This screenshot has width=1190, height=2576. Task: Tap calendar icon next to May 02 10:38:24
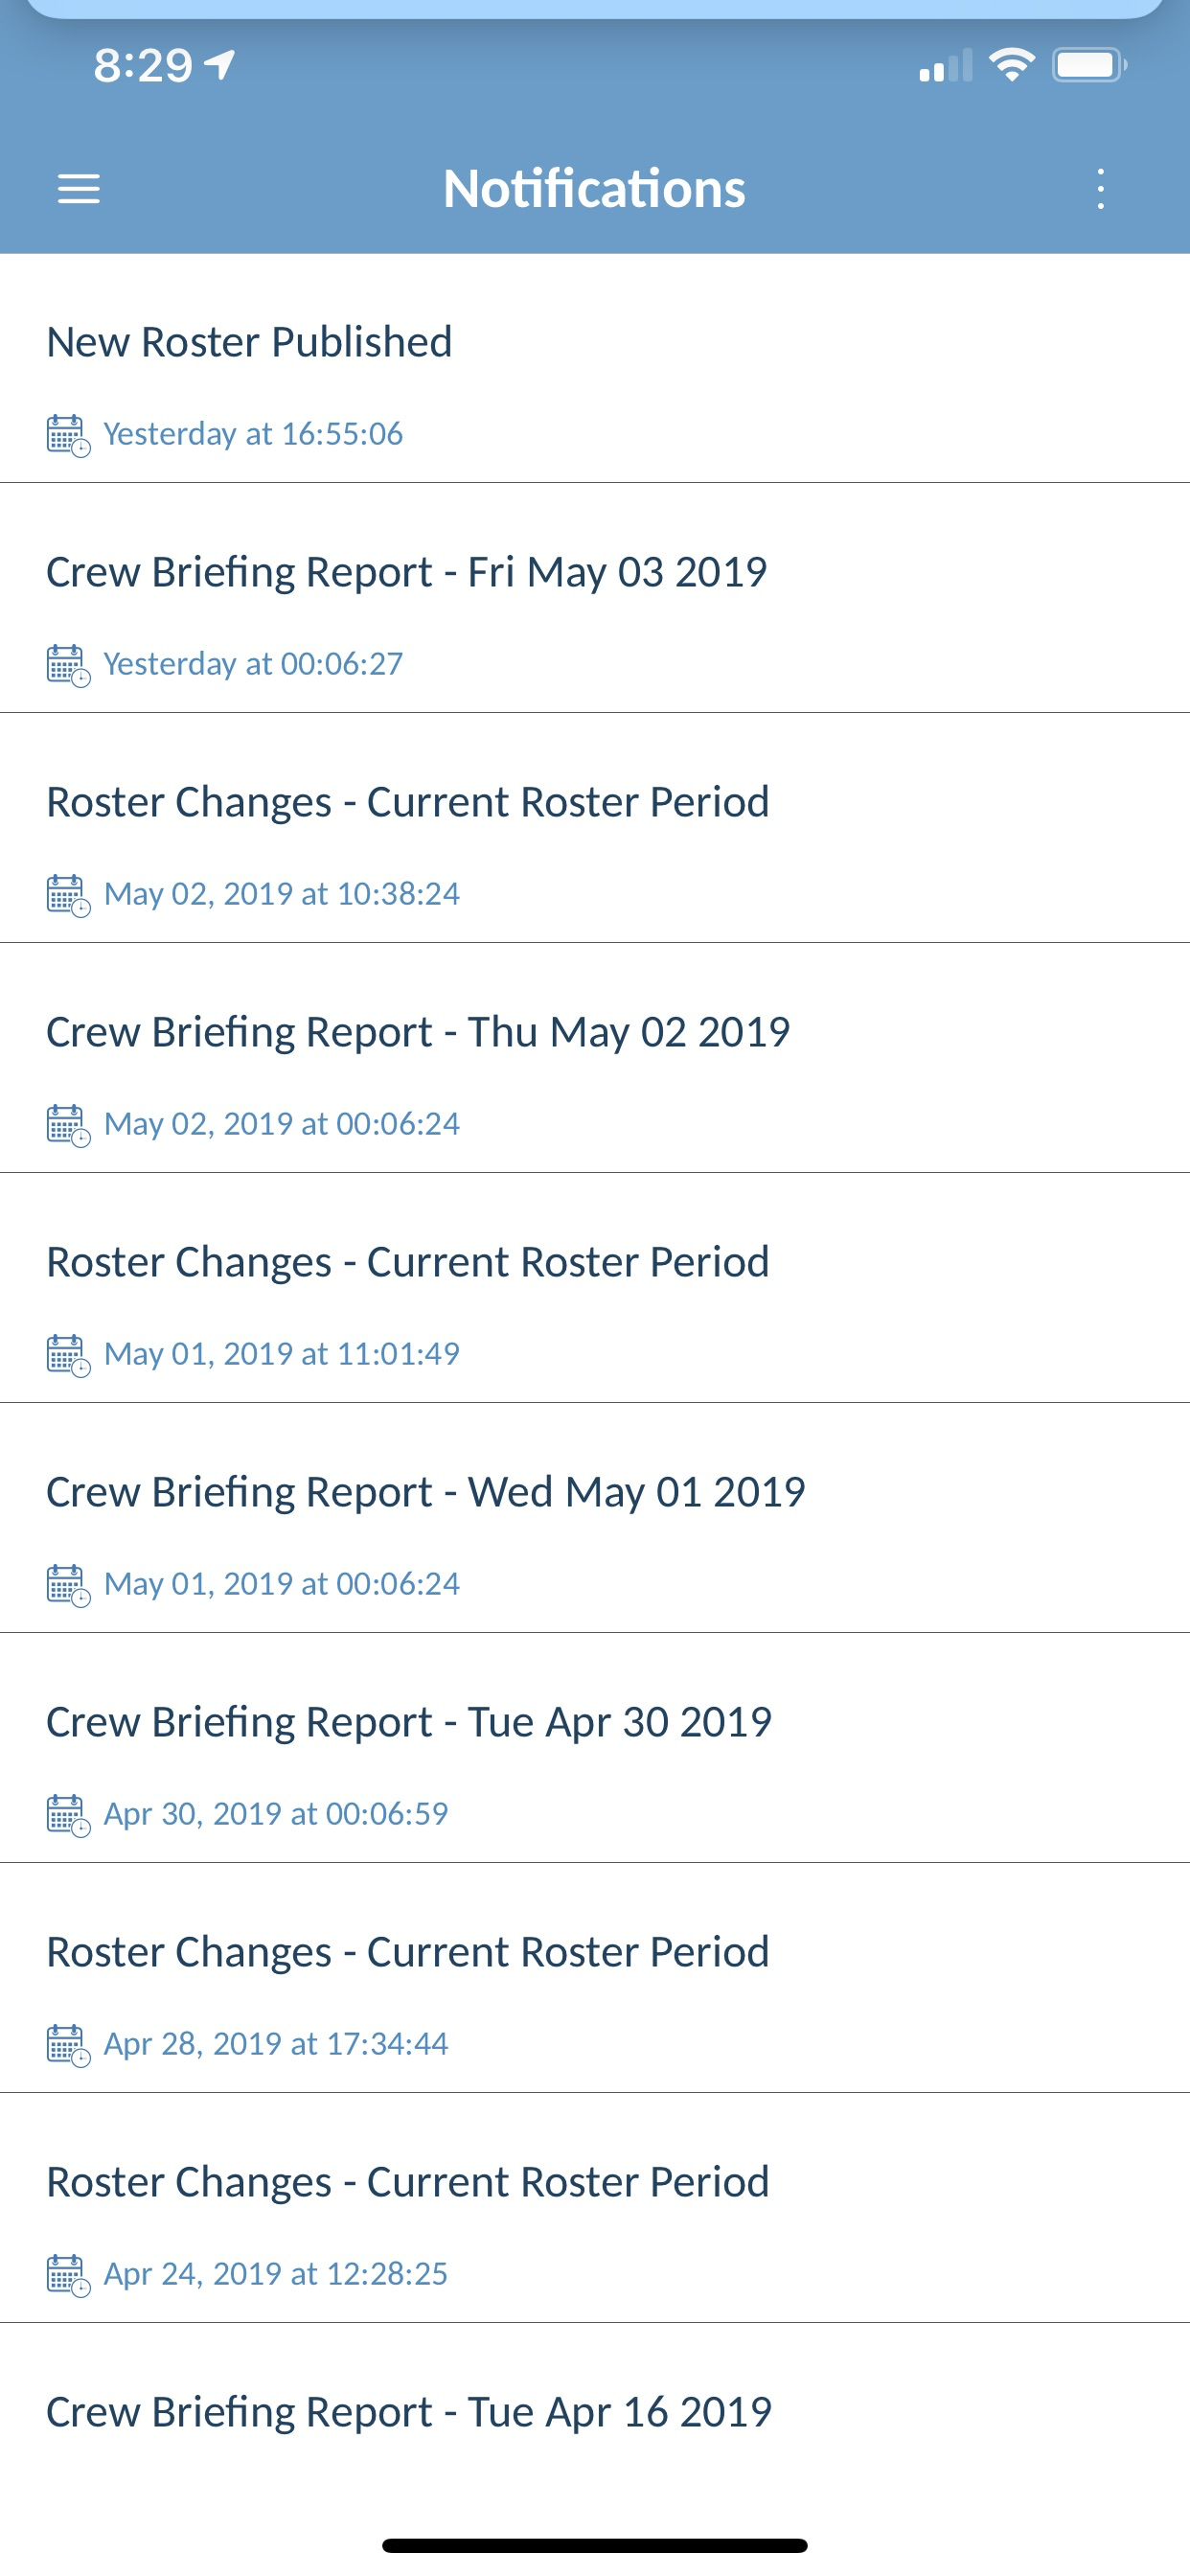69,895
